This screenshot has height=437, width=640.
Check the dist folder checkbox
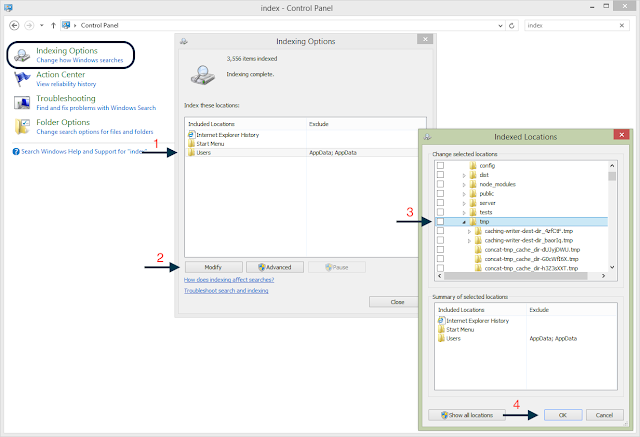[440, 175]
